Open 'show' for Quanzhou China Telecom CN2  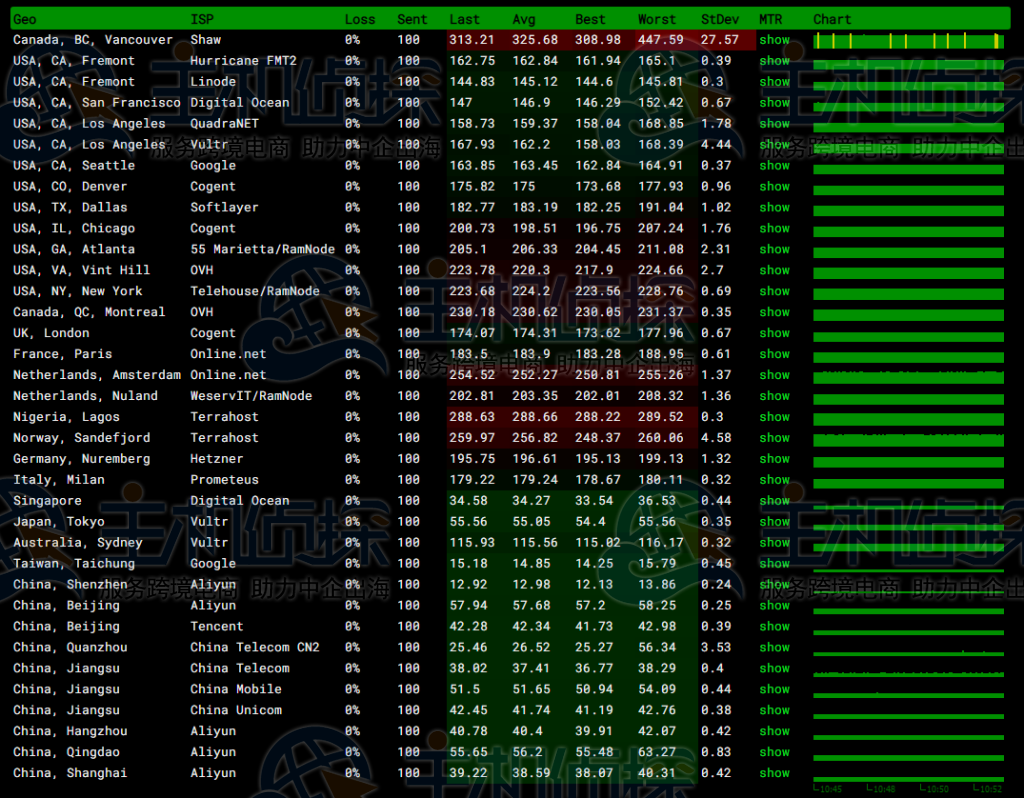click(x=774, y=647)
